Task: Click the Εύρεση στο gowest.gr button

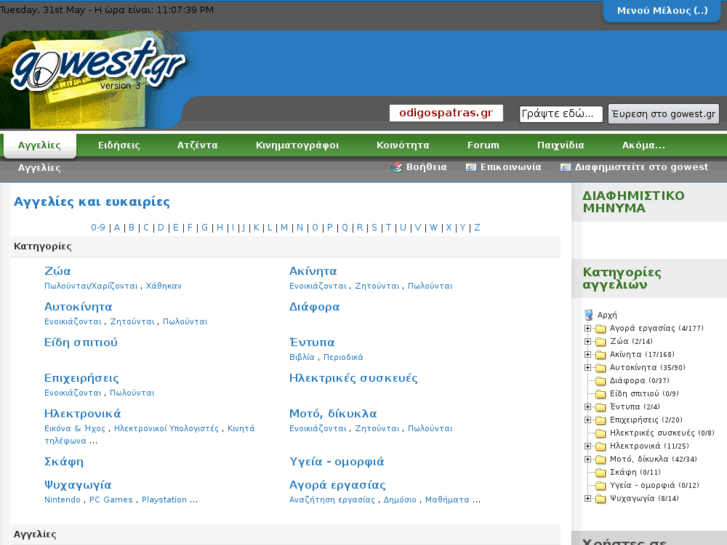Action: click(x=663, y=114)
